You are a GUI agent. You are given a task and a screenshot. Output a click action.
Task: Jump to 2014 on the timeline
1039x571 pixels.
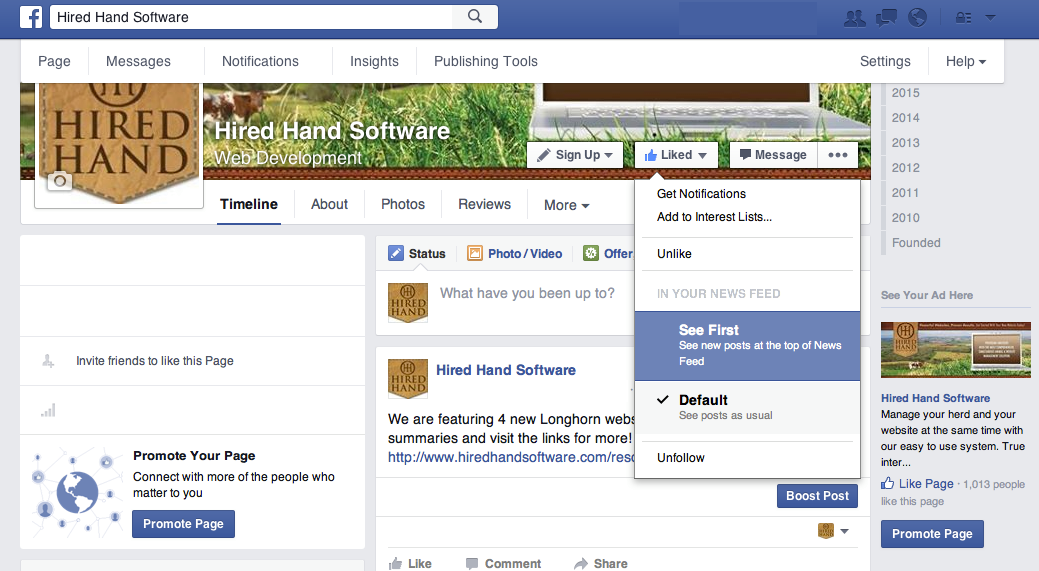pyautogui.click(x=905, y=118)
